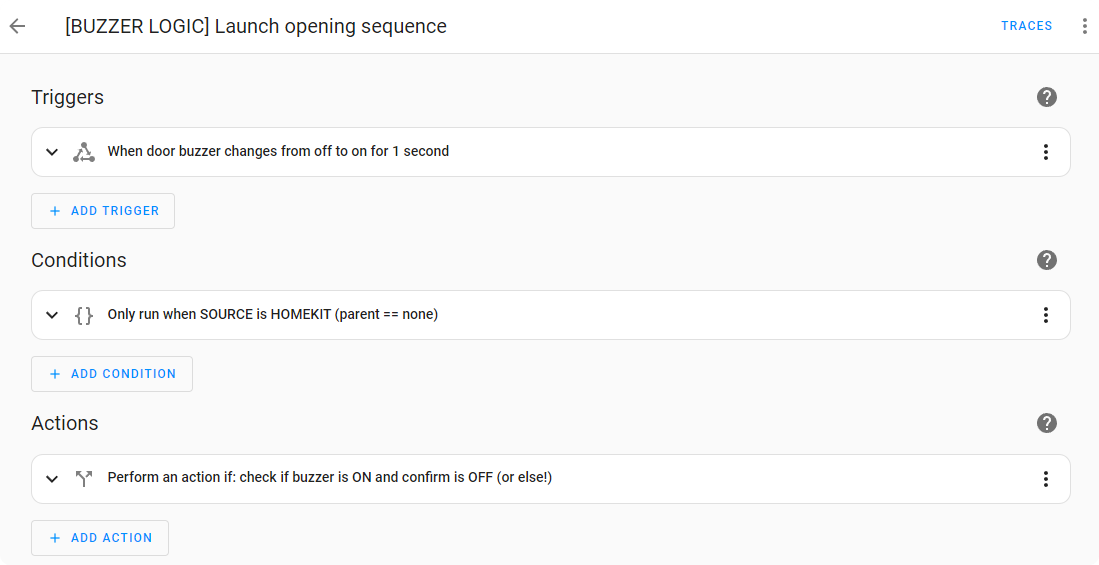
Task: Click the template braces icon on condition
Action: click(x=84, y=315)
